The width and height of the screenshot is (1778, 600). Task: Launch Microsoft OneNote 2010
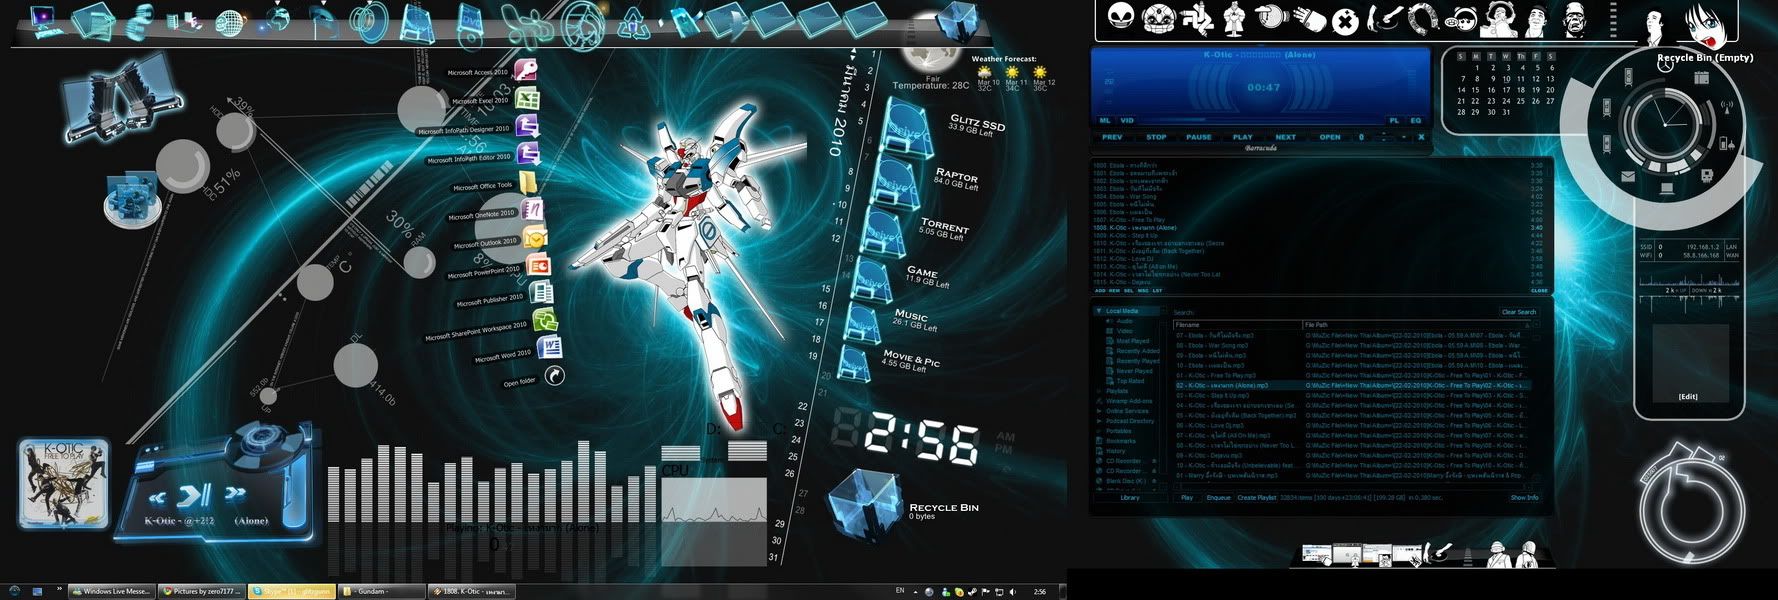pyautogui.click(x=532, y=211)
